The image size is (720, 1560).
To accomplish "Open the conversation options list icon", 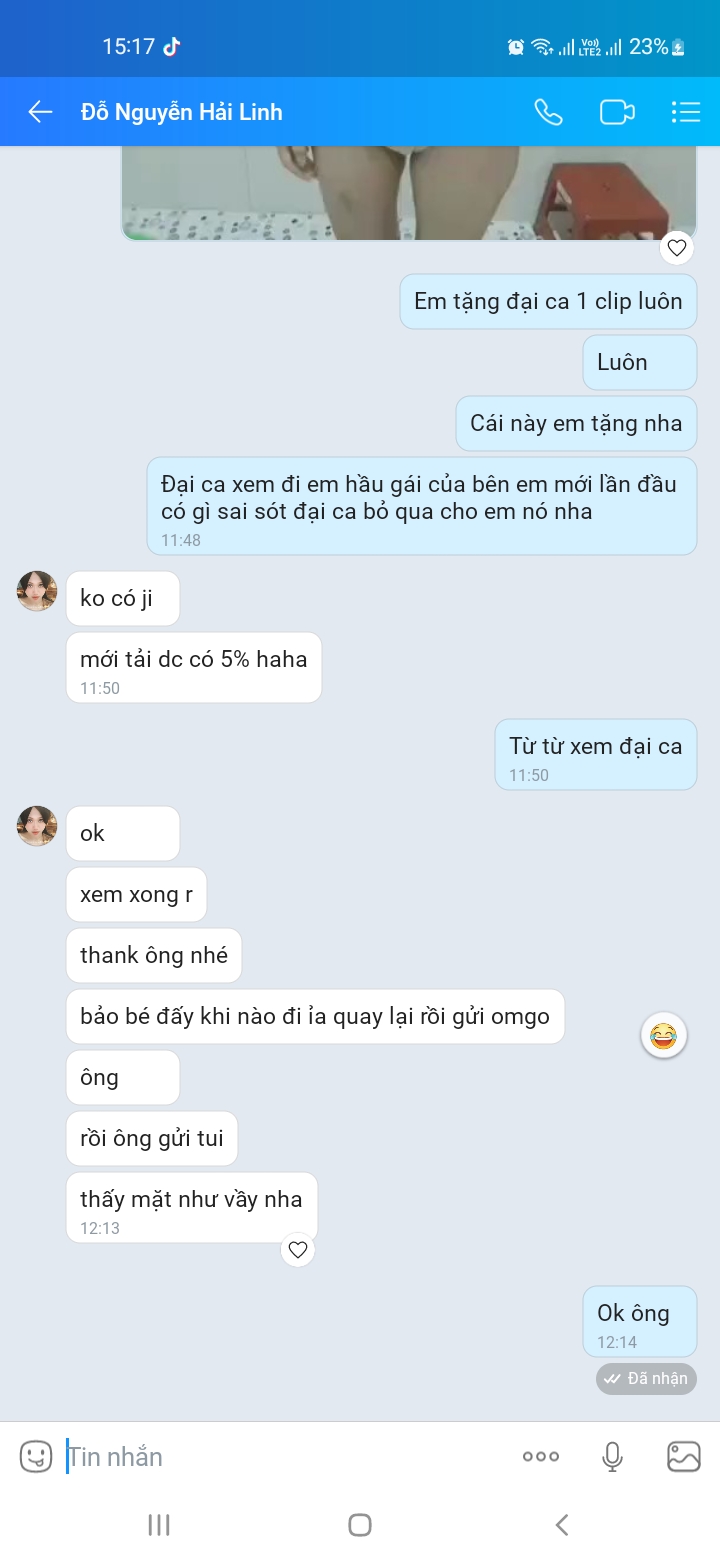I will [686, 112].
